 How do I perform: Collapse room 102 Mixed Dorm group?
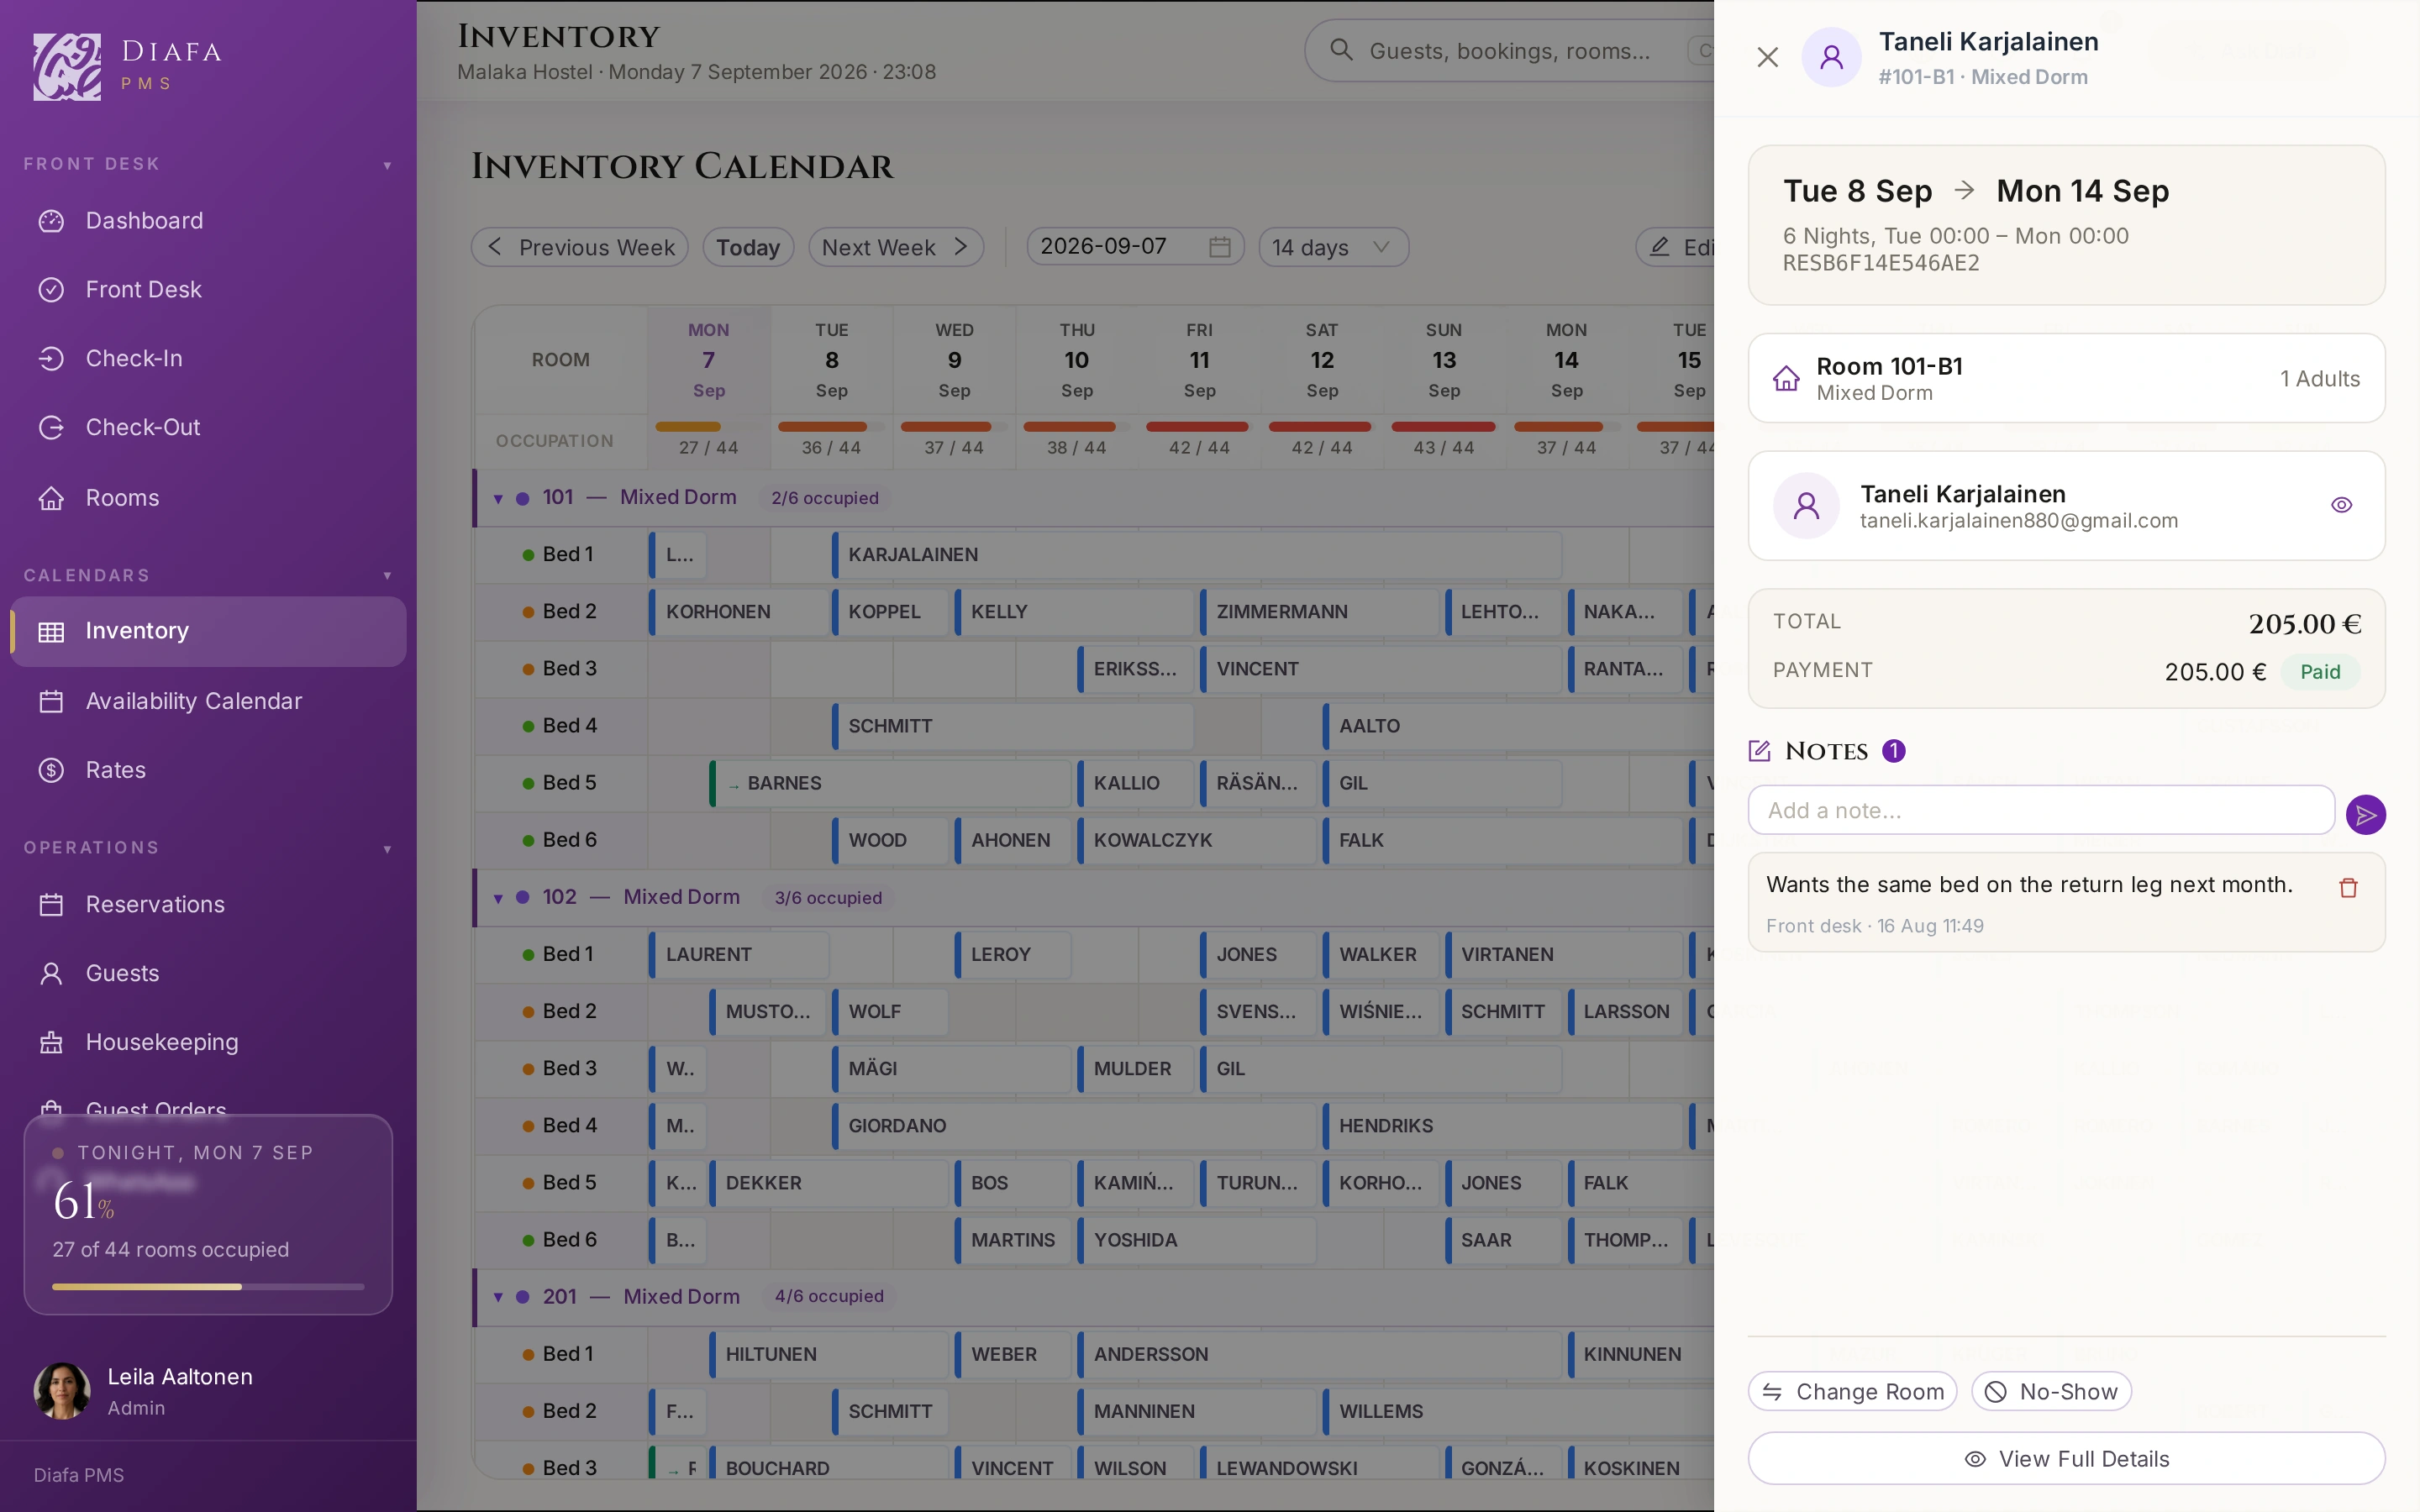point(498,898)
